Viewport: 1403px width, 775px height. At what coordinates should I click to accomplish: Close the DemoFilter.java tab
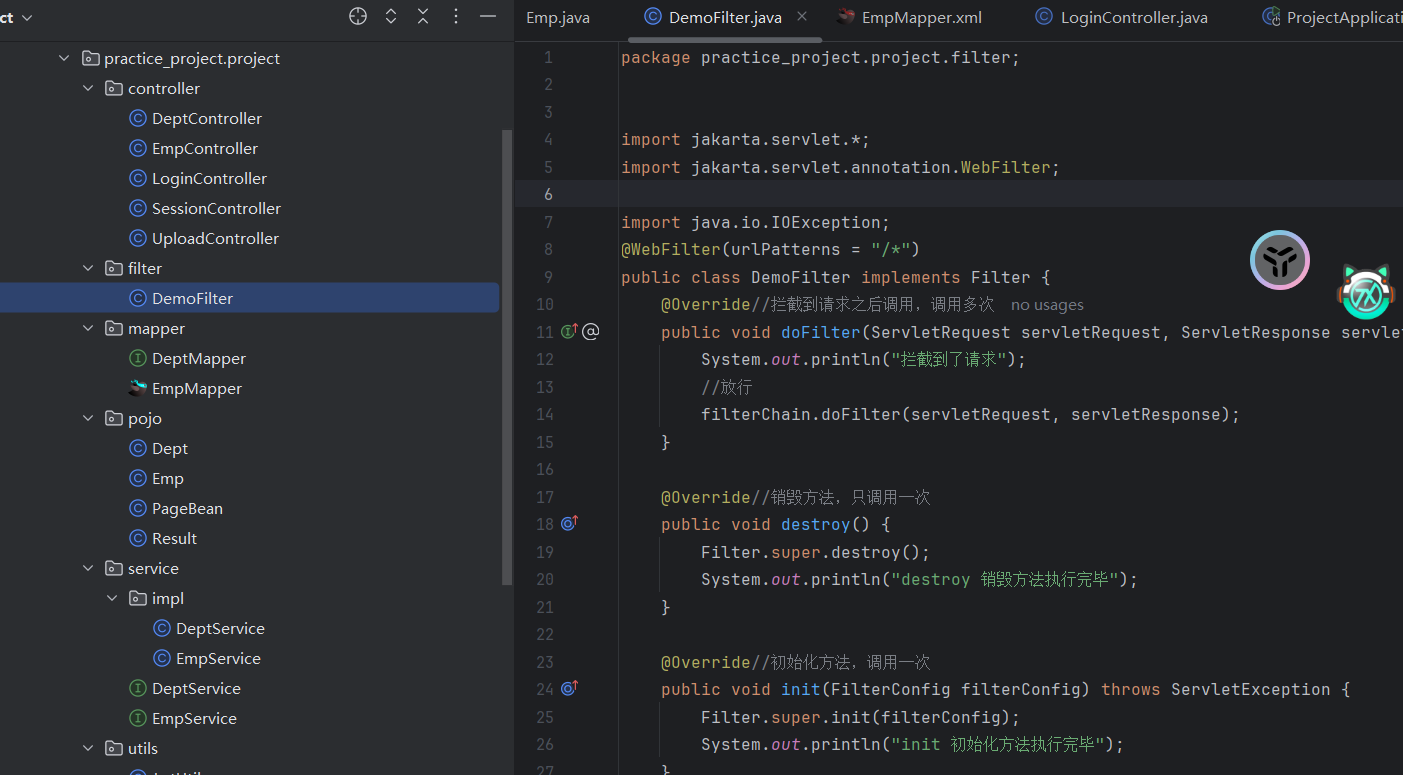(x=802, y=17)
